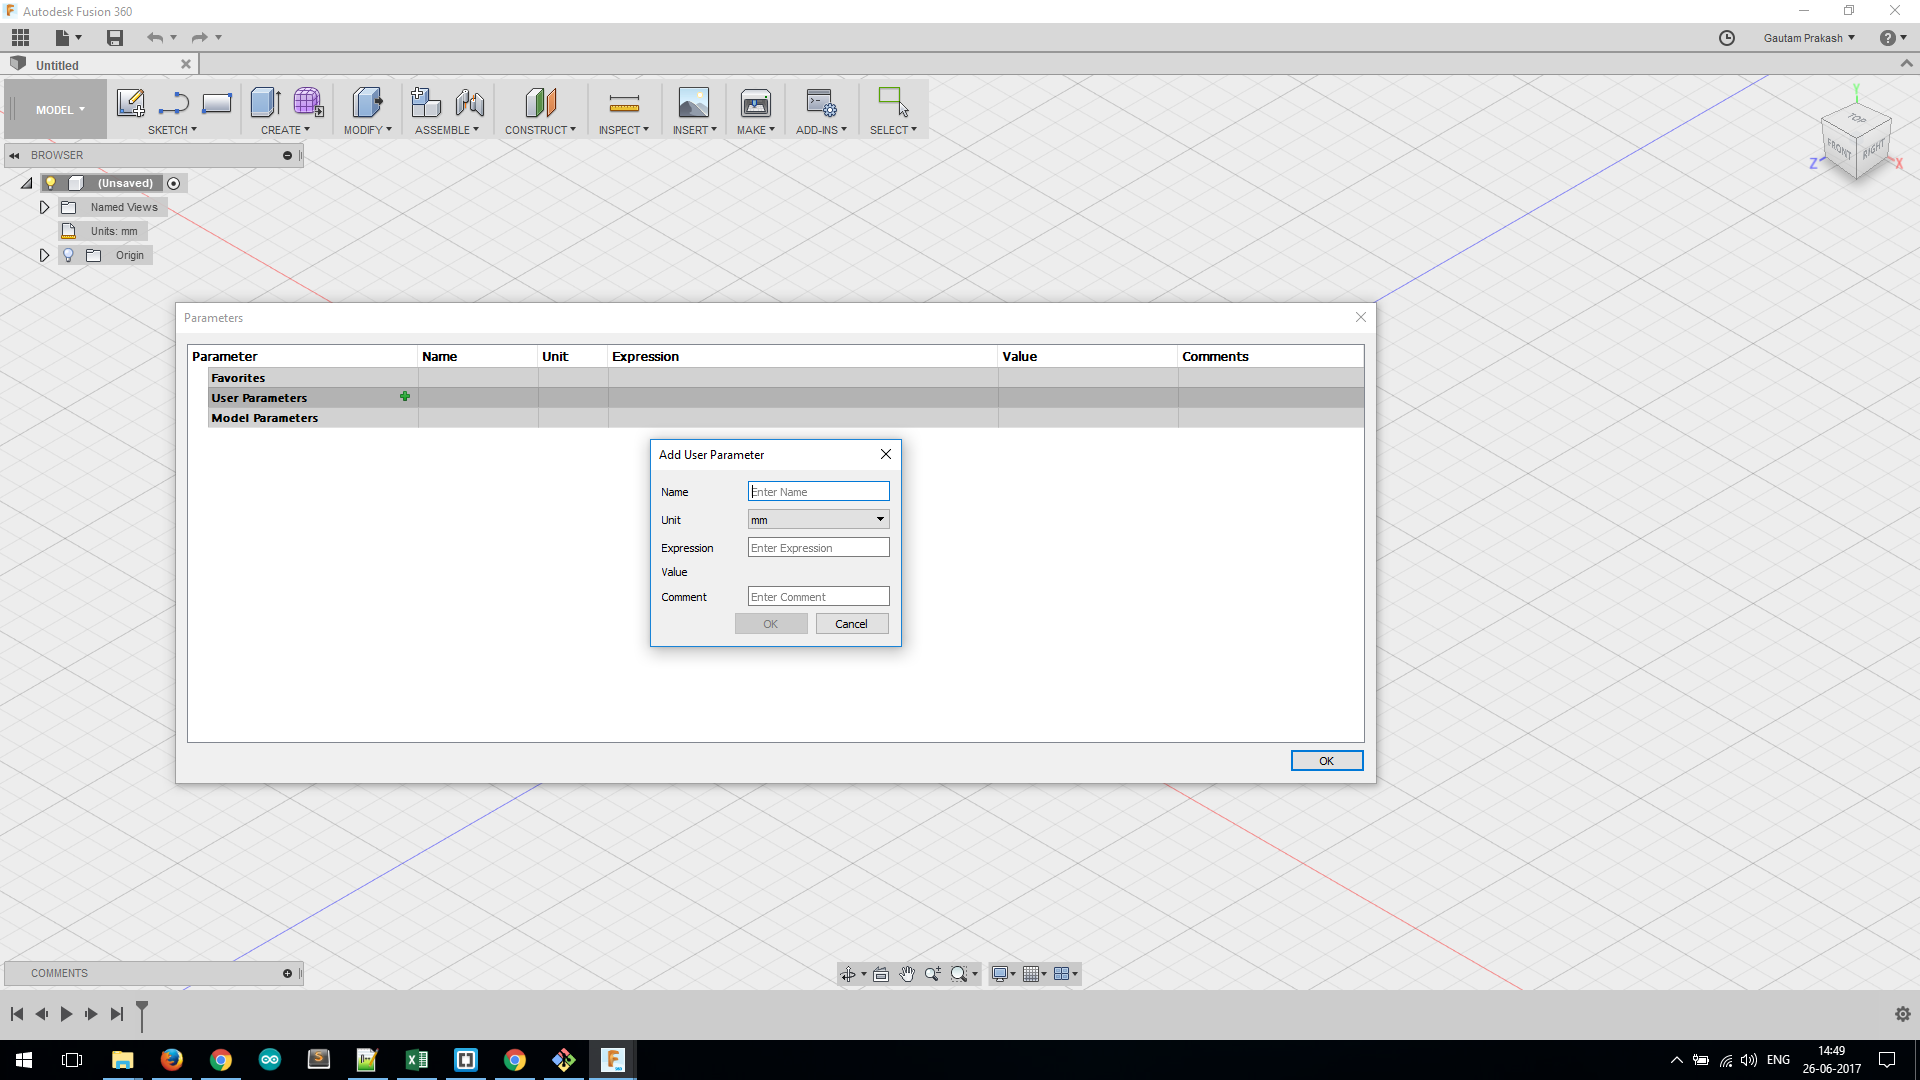Select the Model Parameters row

click(x=785, y=418)
